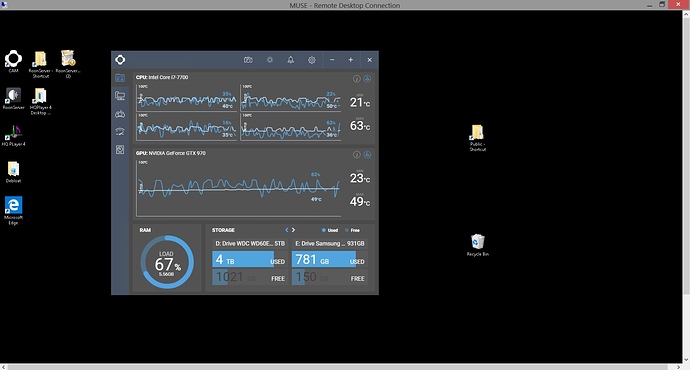Open the Games sidebar tab
The width and height of the screenshot is (690, 370).
click(x=120, y=114)
